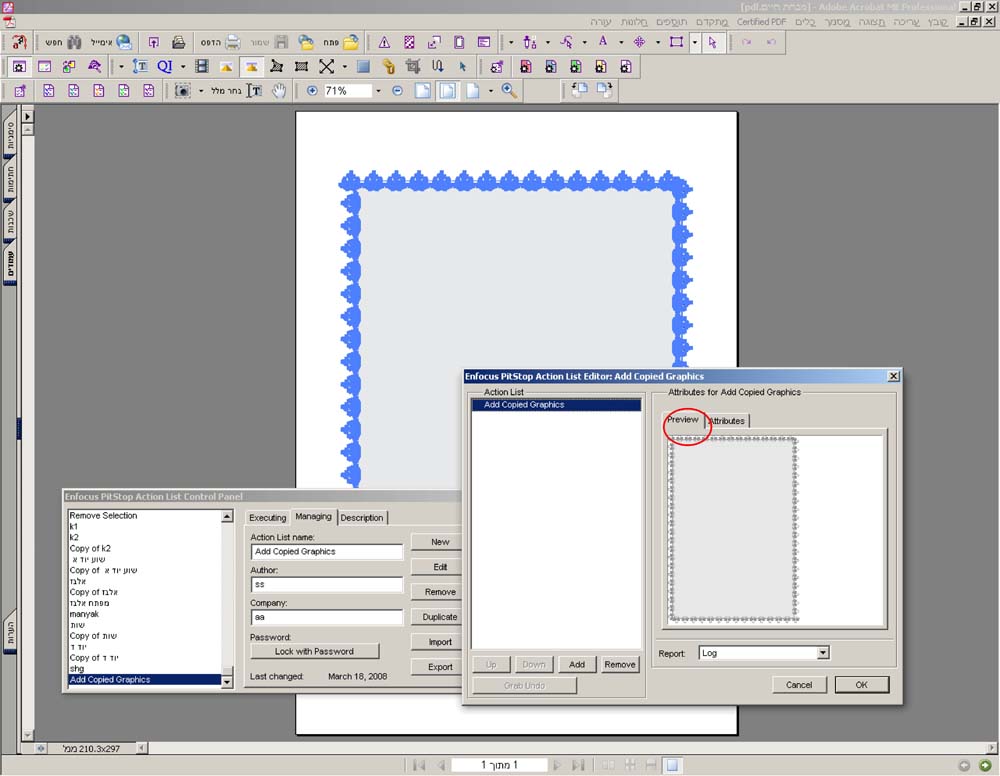Image resolution: width=1000 pixels, height=776 pixels.
Task: Select the Hand tool
Action: click(279, 91)
